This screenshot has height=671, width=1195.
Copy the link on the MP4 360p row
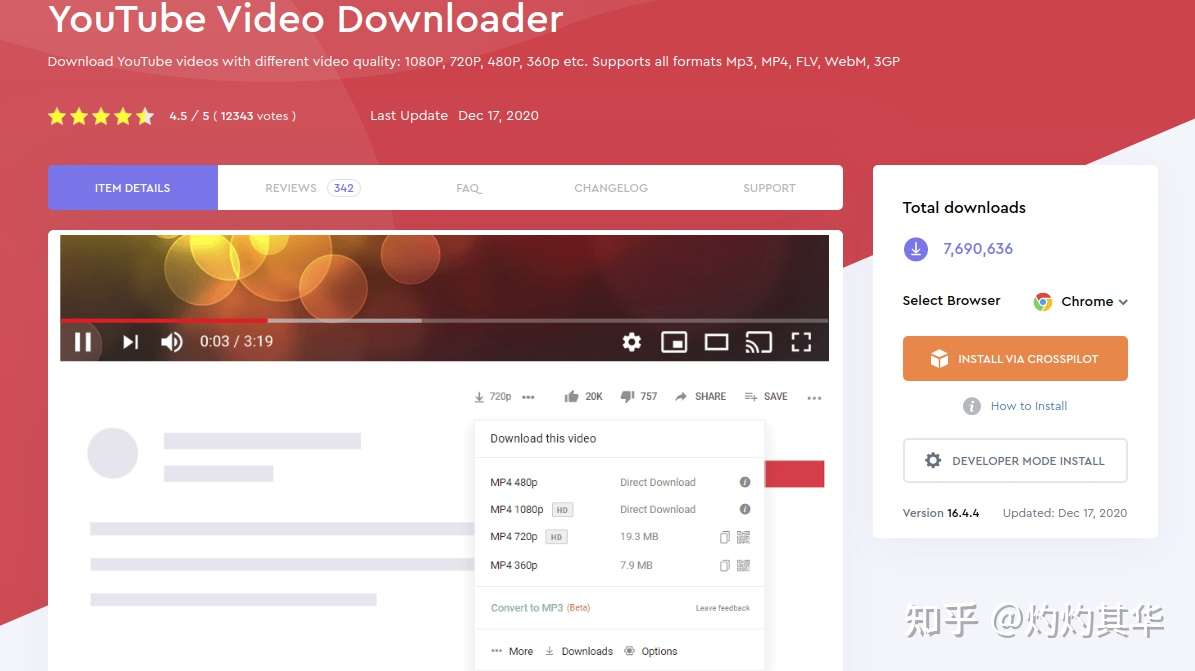point(724,565)
